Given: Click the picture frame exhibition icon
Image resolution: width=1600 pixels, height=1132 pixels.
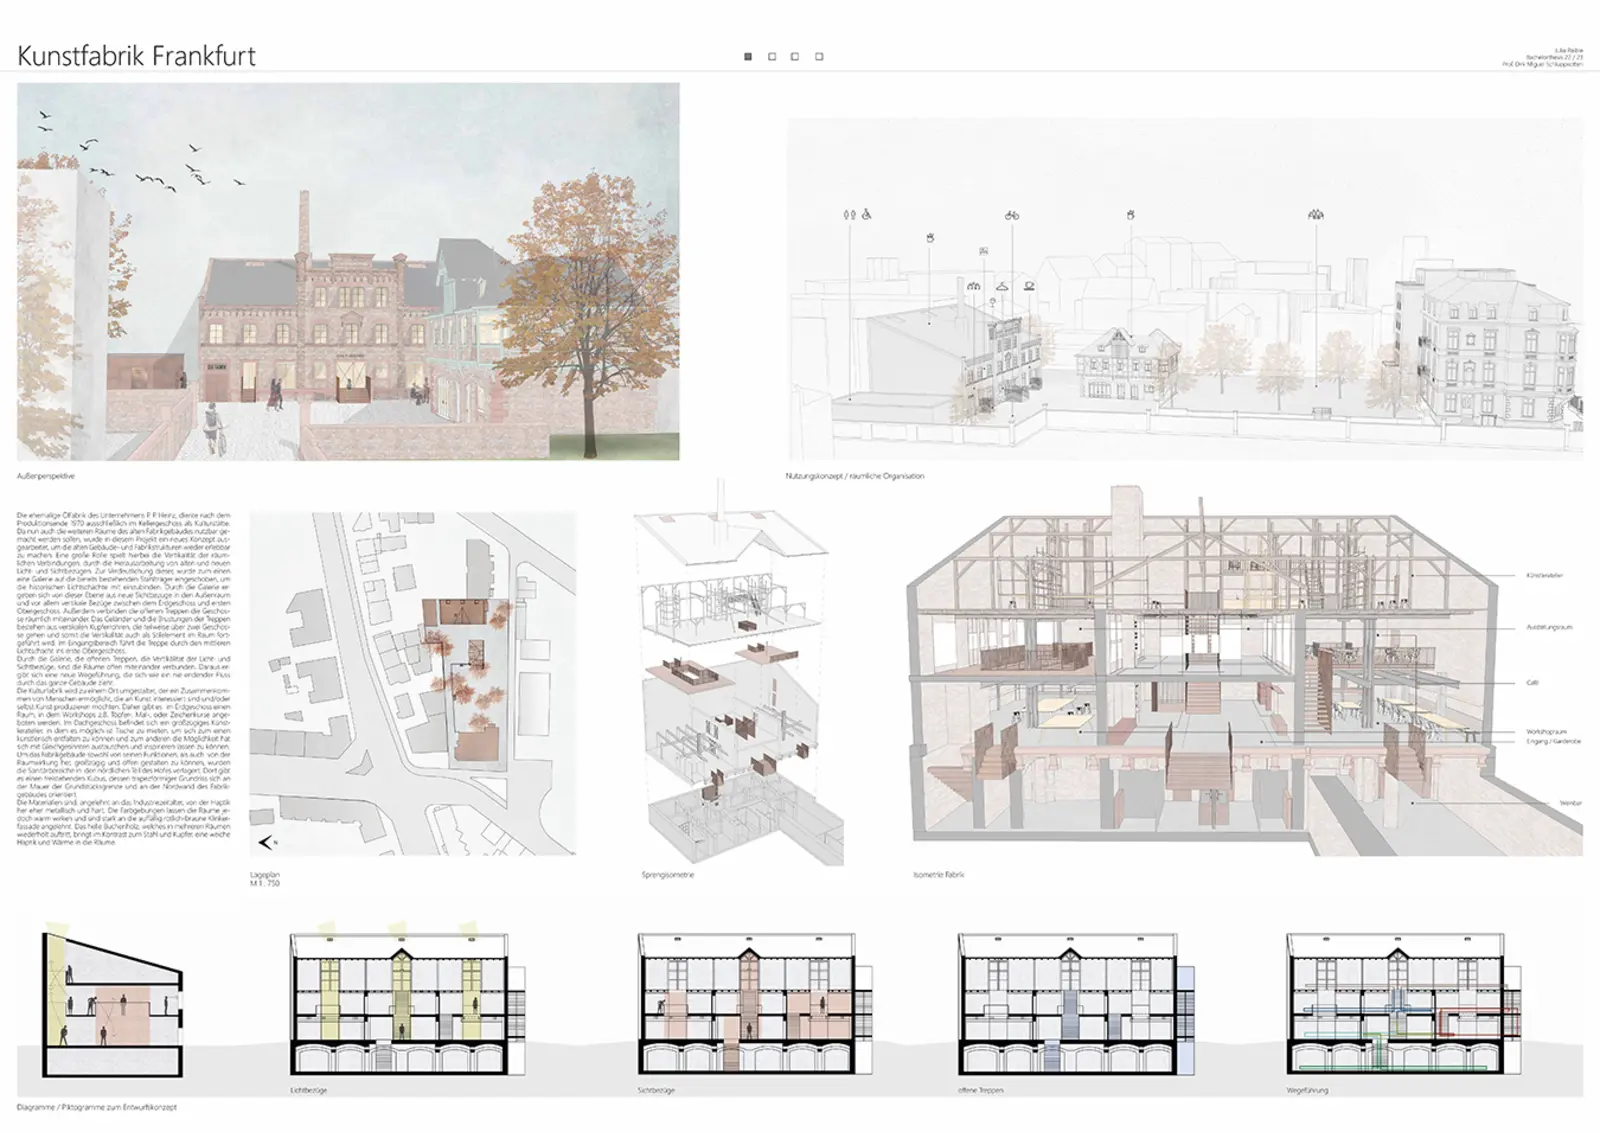Looking at the screenshot, I should 984,250.
